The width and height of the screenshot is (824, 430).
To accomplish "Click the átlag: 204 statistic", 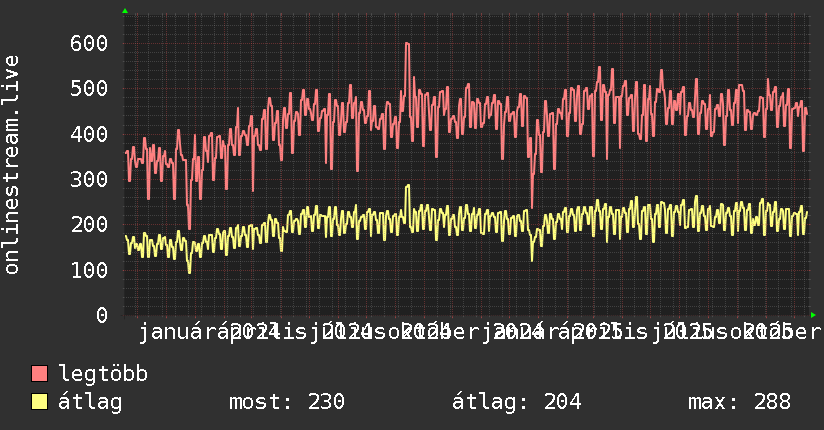I will coord(517,402).
